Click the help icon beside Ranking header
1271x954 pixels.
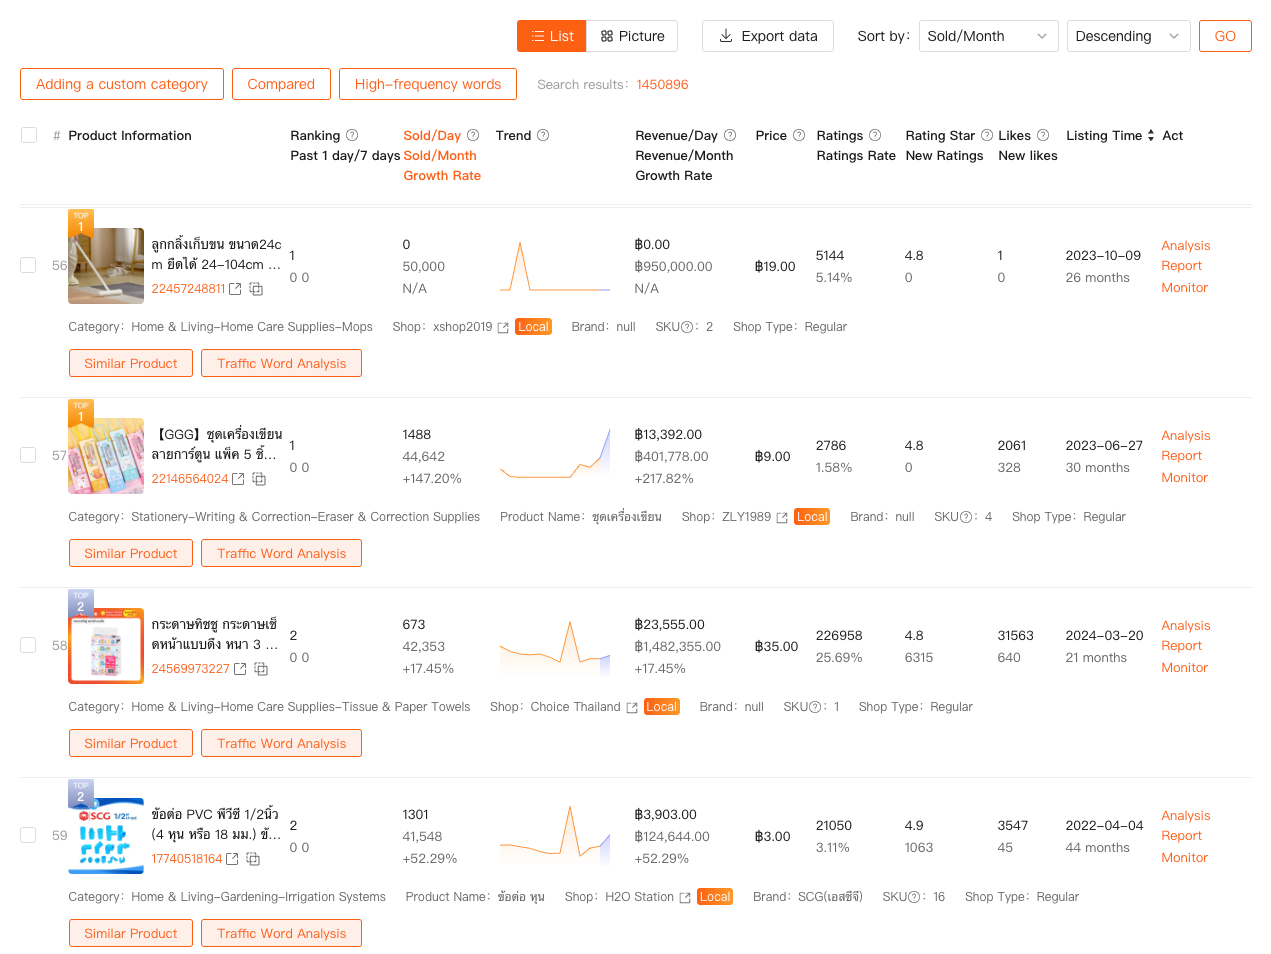[x=352, y=136]
